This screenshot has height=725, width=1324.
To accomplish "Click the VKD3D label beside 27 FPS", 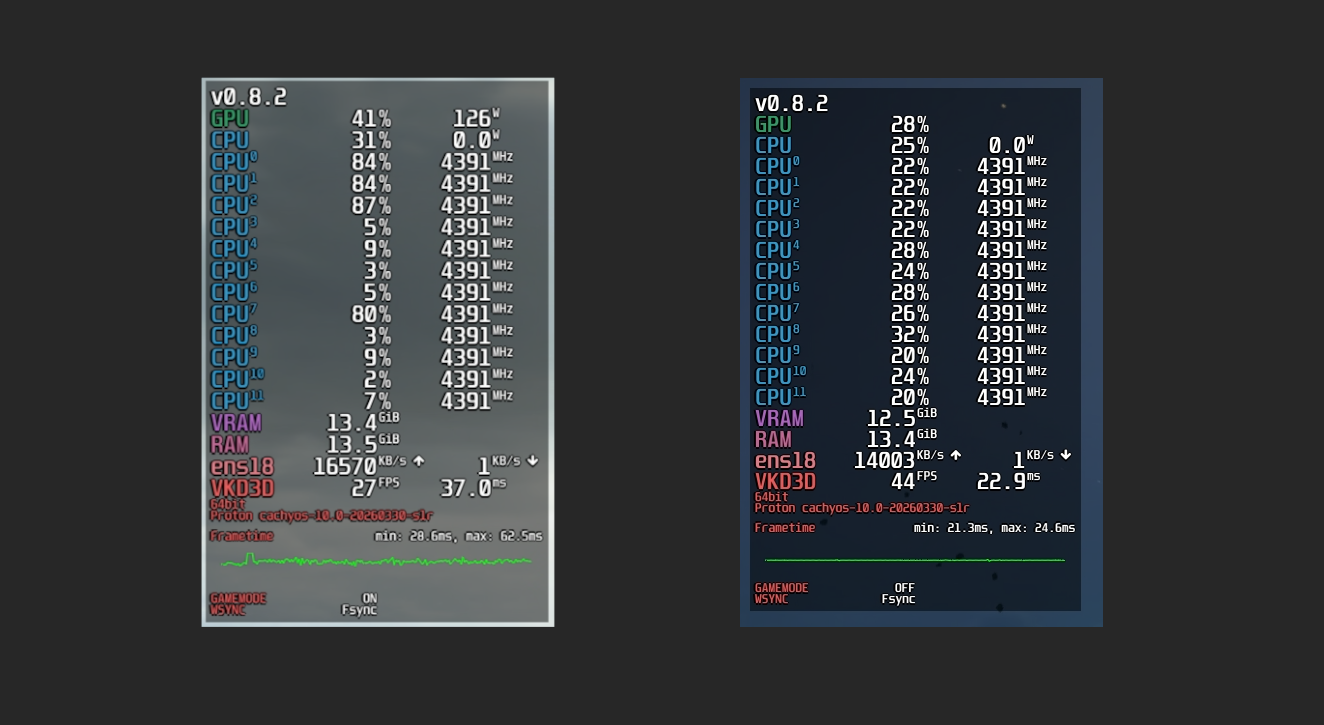I will (x=242, y=488).
